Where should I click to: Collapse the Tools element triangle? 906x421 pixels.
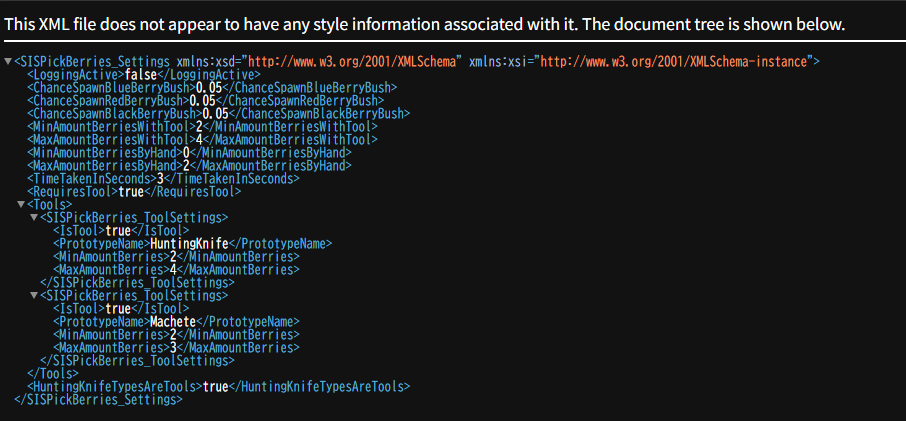22,204
